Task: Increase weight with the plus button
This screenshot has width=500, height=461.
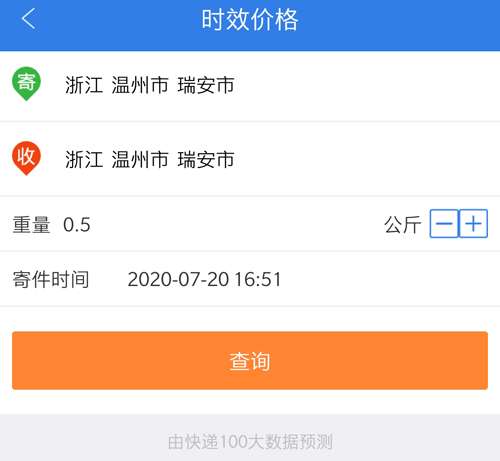Action: 473,224
